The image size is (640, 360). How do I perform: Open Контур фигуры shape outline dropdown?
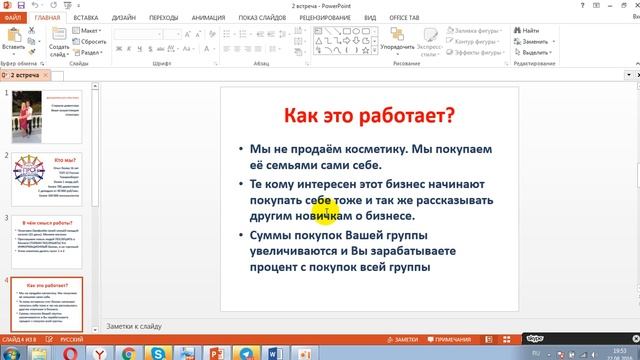pyautogui.click(x=473, y=41)
